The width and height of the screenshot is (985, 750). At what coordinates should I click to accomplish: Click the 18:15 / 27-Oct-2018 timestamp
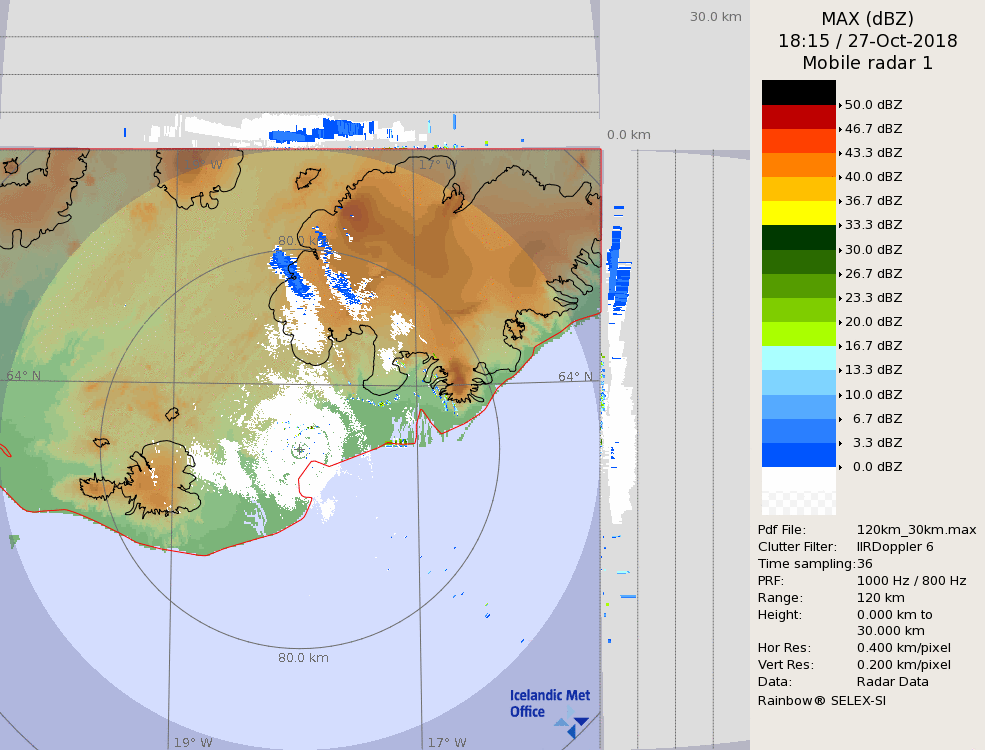pos(867,41)
